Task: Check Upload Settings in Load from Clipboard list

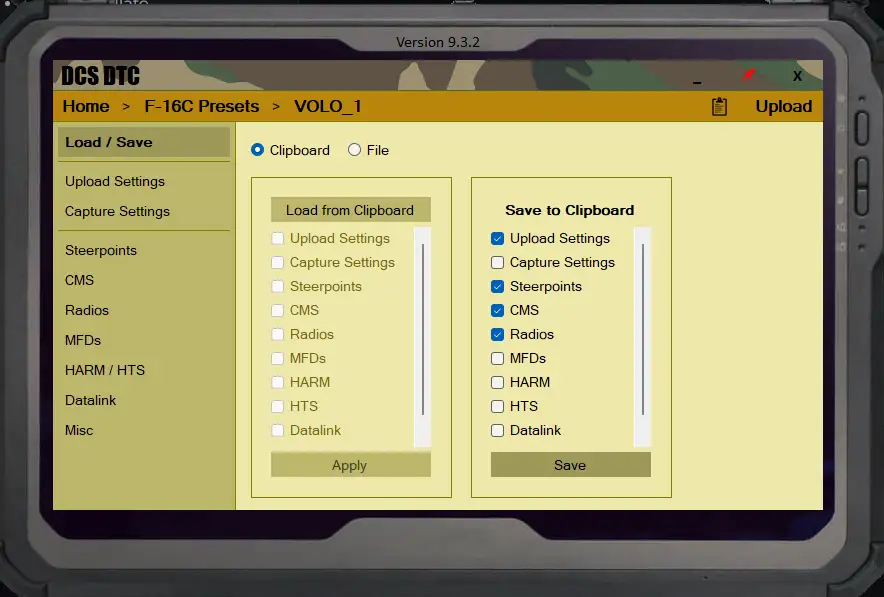Action: (277, 238)
